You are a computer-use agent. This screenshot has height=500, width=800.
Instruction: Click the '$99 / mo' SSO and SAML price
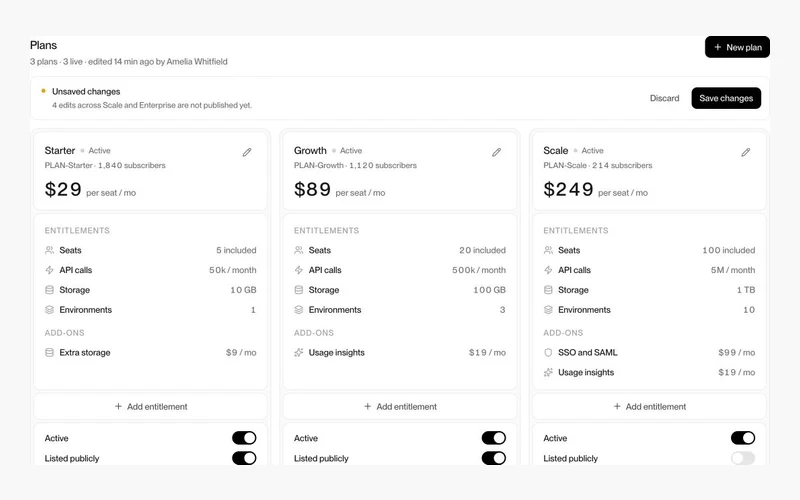[x=737, y=353]
